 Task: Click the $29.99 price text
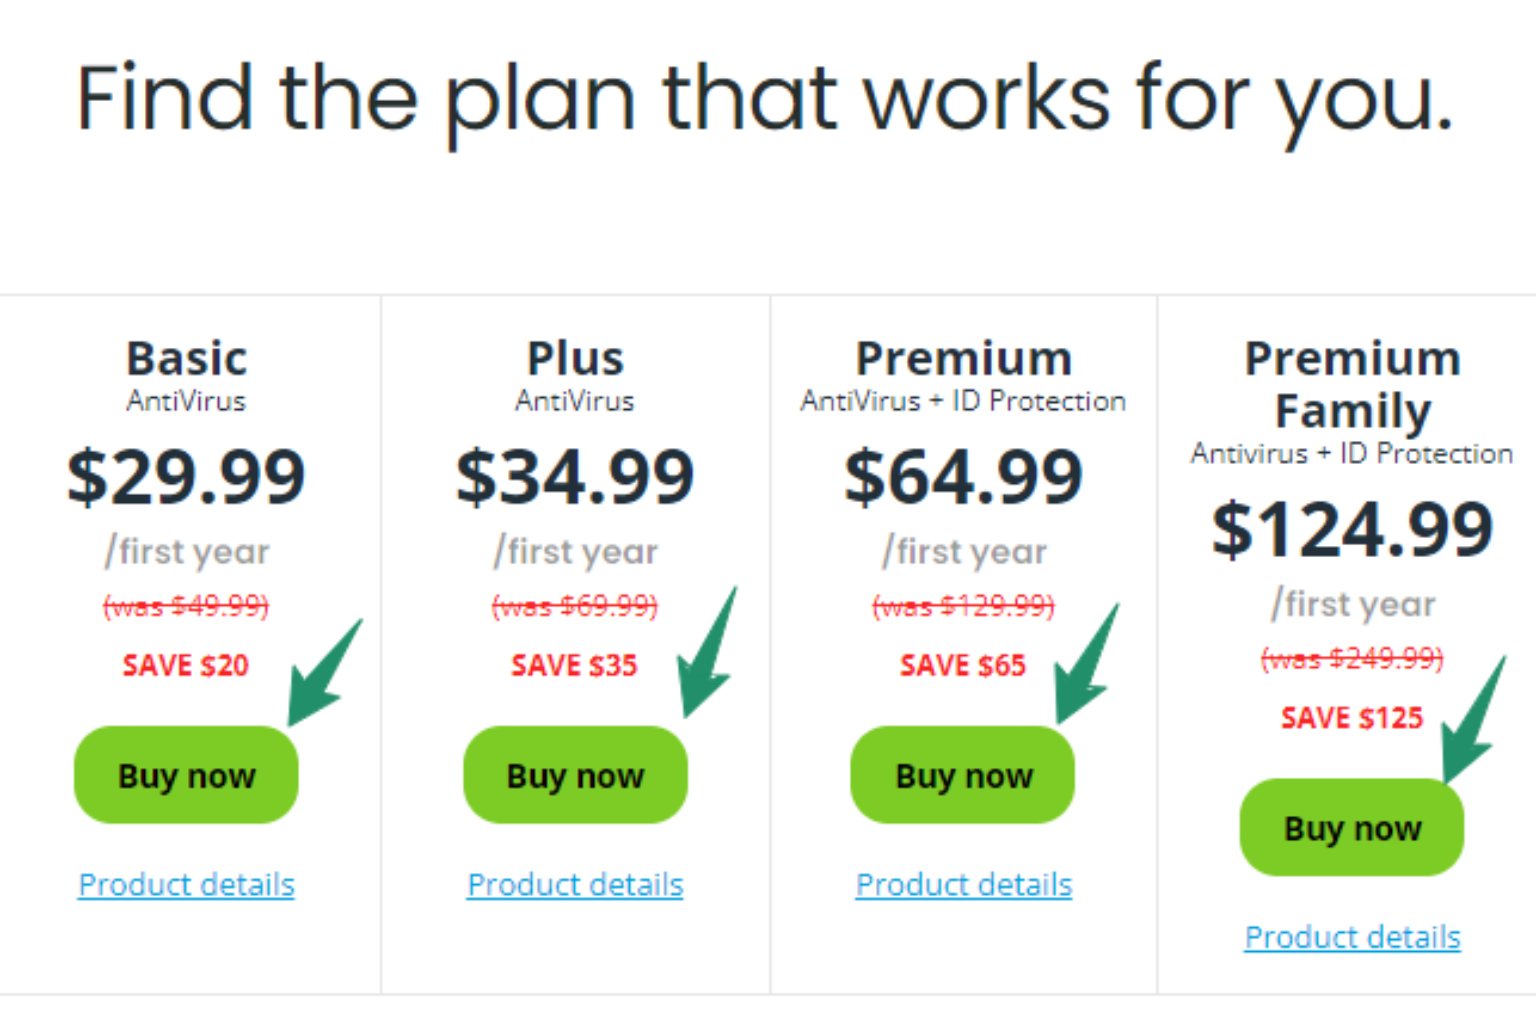click(x=186, y=477)
